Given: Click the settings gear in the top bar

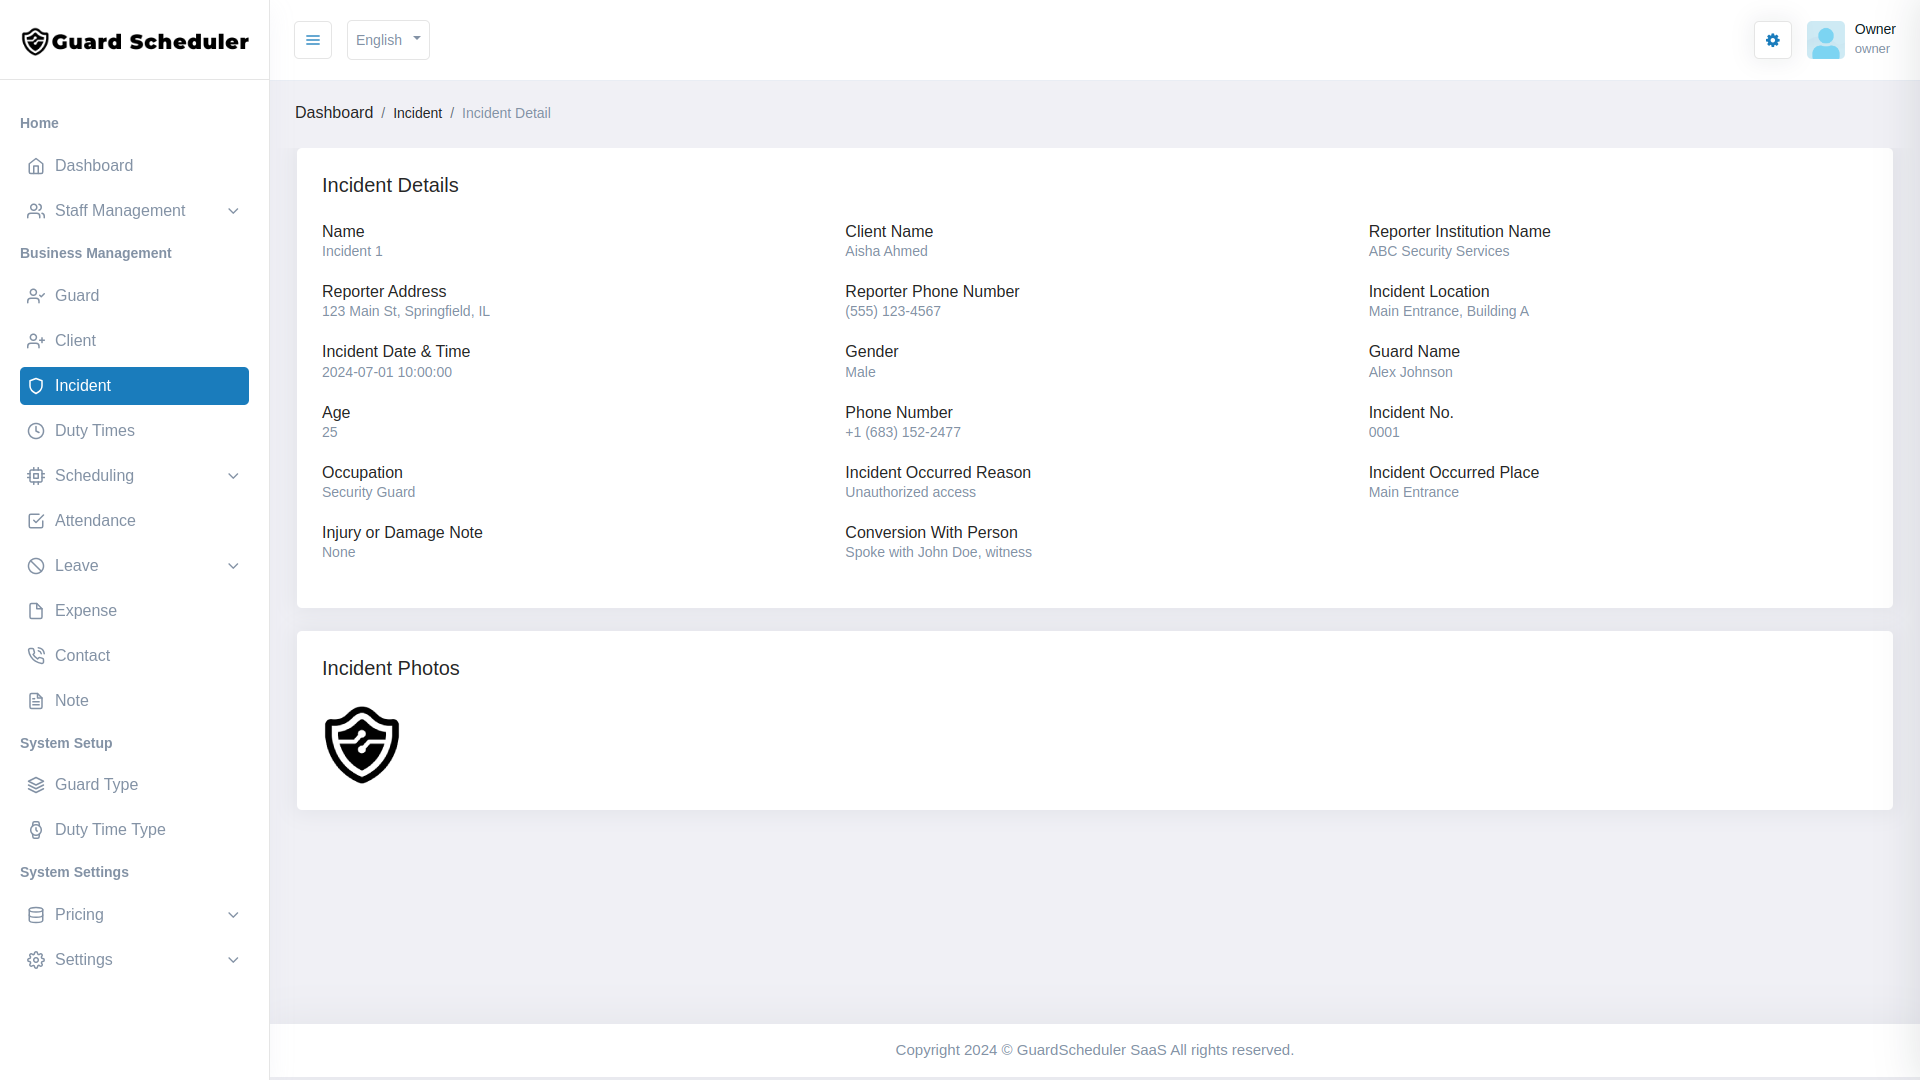Looking at the screenshot, I should click(x=1772, y=40).
